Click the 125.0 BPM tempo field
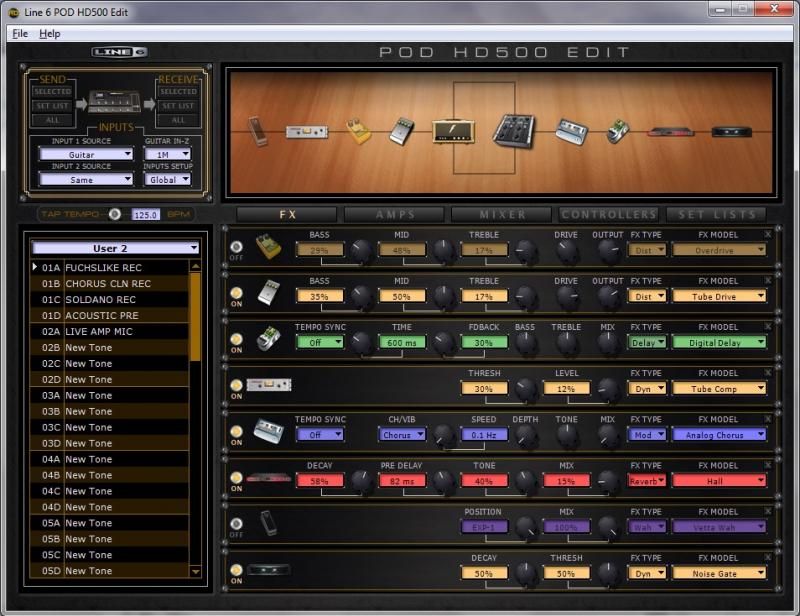 pyautogui.click(x=145, y=214)
